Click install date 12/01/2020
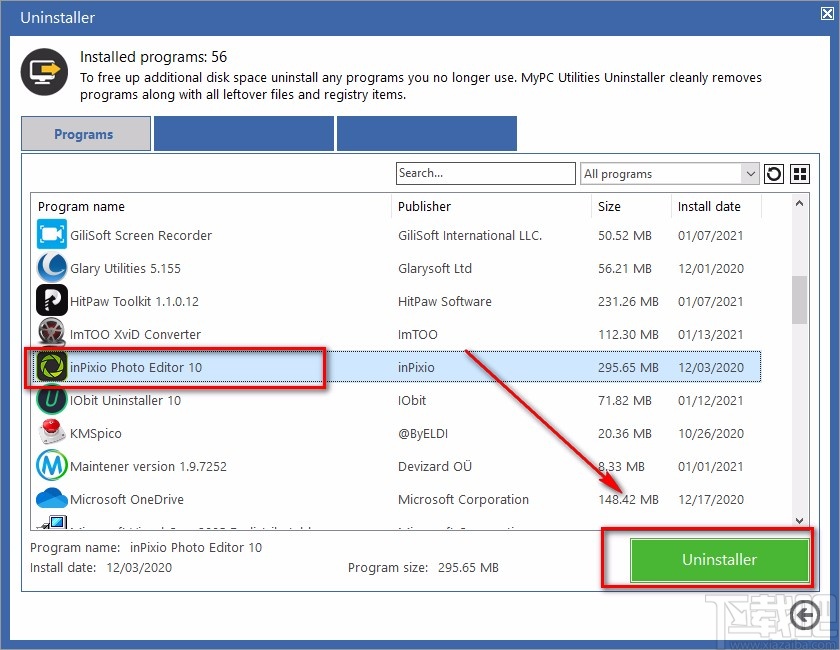The width and height of the screenshot is (840, 650). tap(710, 268)
